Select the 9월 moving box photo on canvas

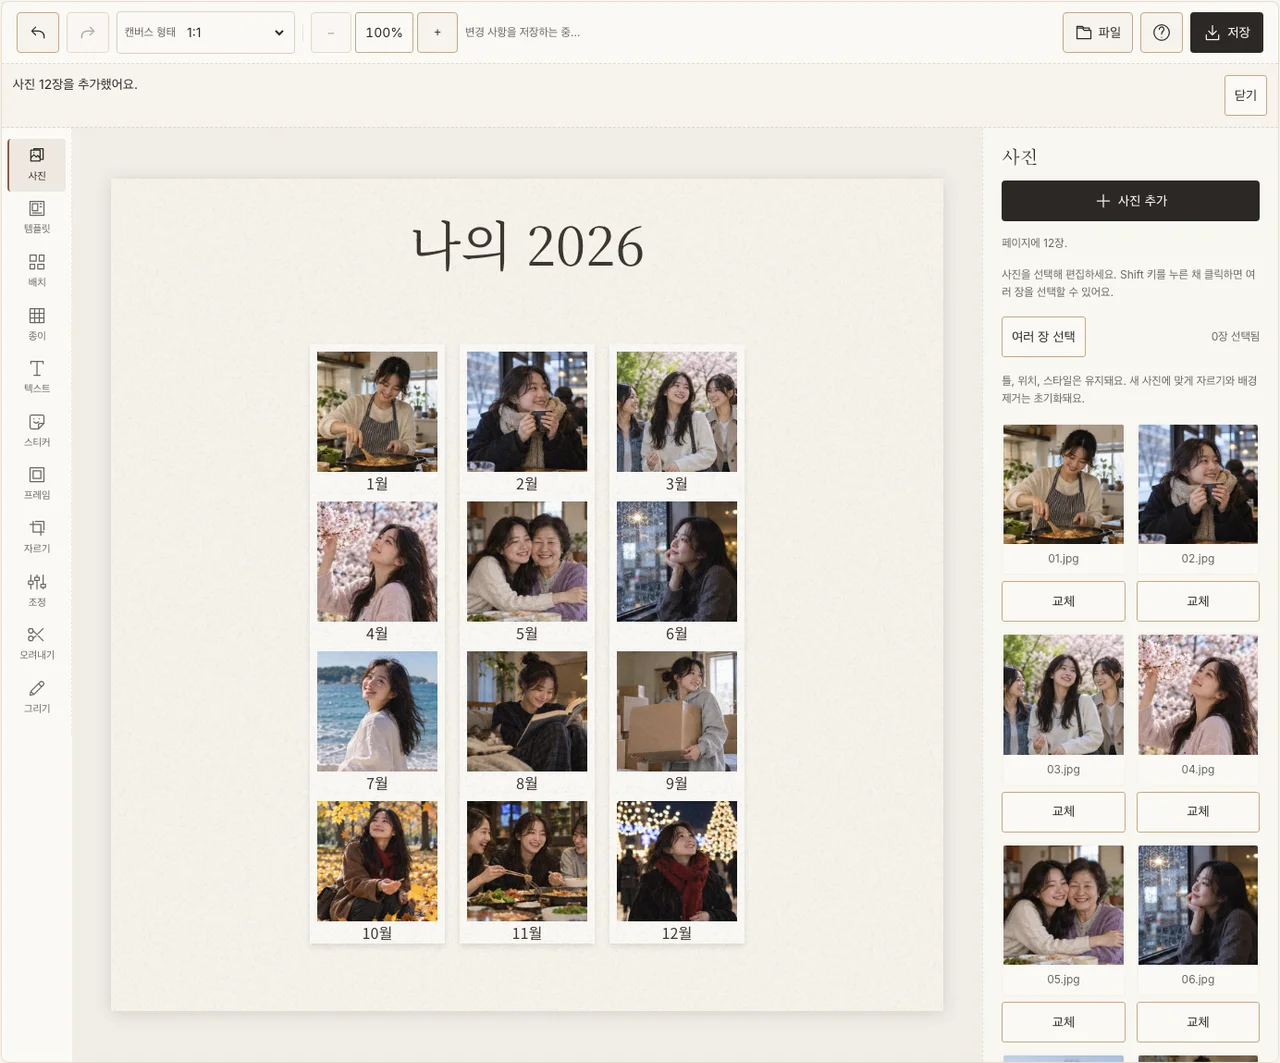click(x=677, y=711)
